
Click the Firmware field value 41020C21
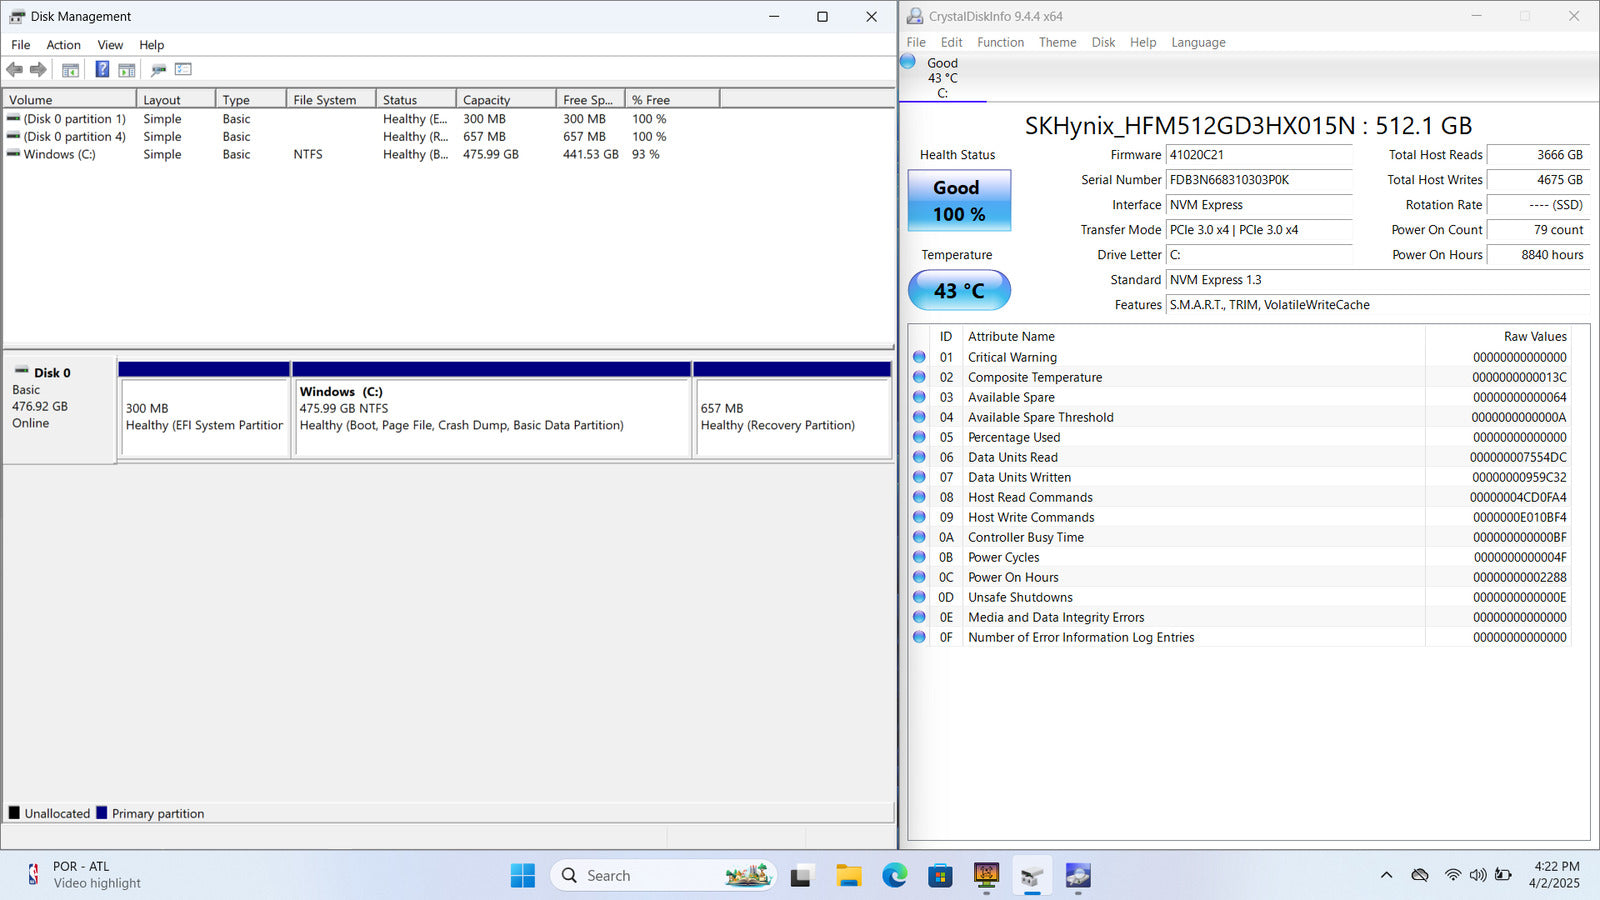(1259, 155)
